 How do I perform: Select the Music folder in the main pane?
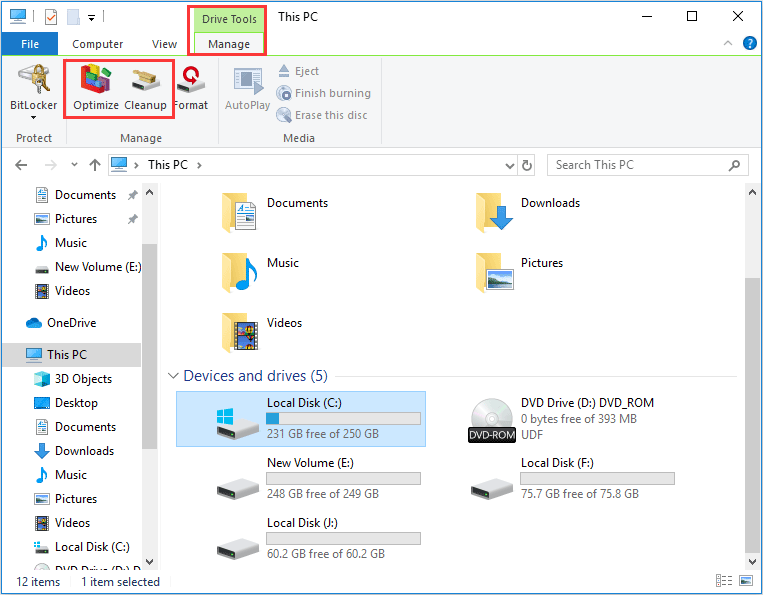[x=260, y=272]
